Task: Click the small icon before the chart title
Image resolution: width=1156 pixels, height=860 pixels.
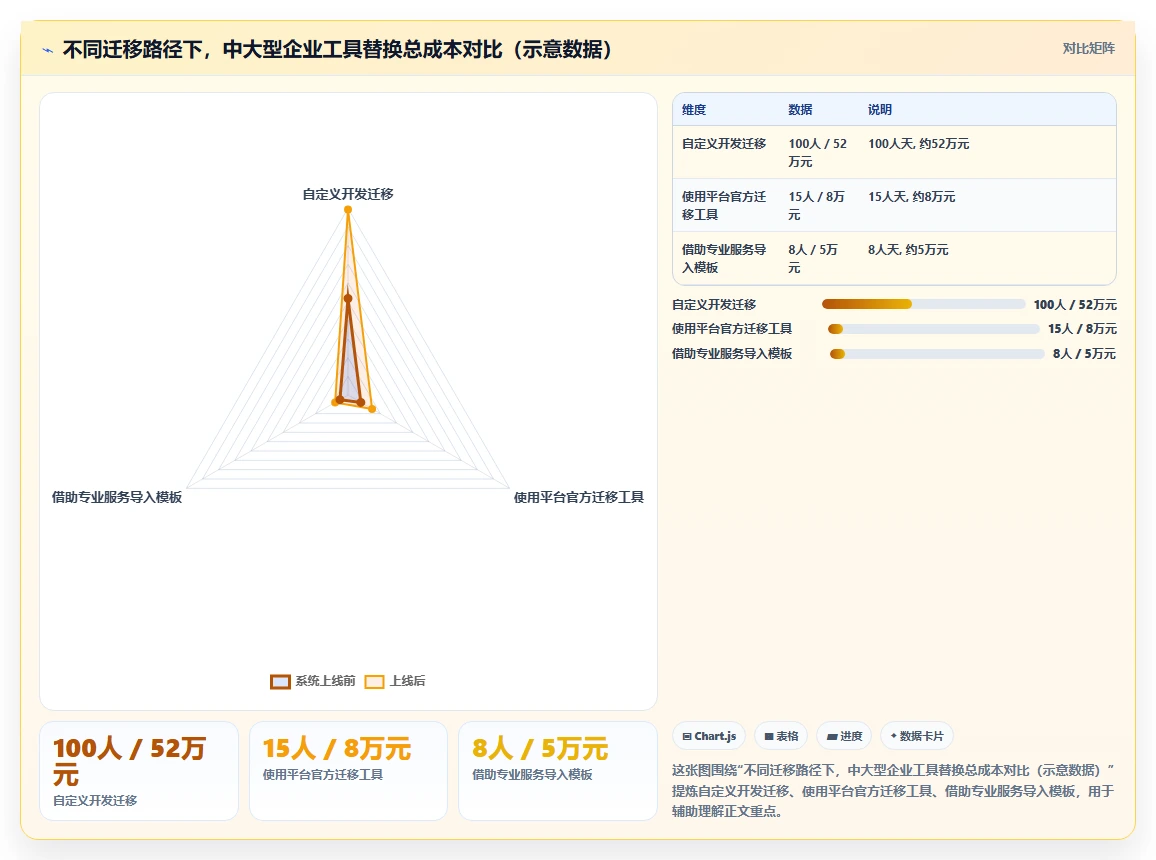Action: (x=48, y=50)
